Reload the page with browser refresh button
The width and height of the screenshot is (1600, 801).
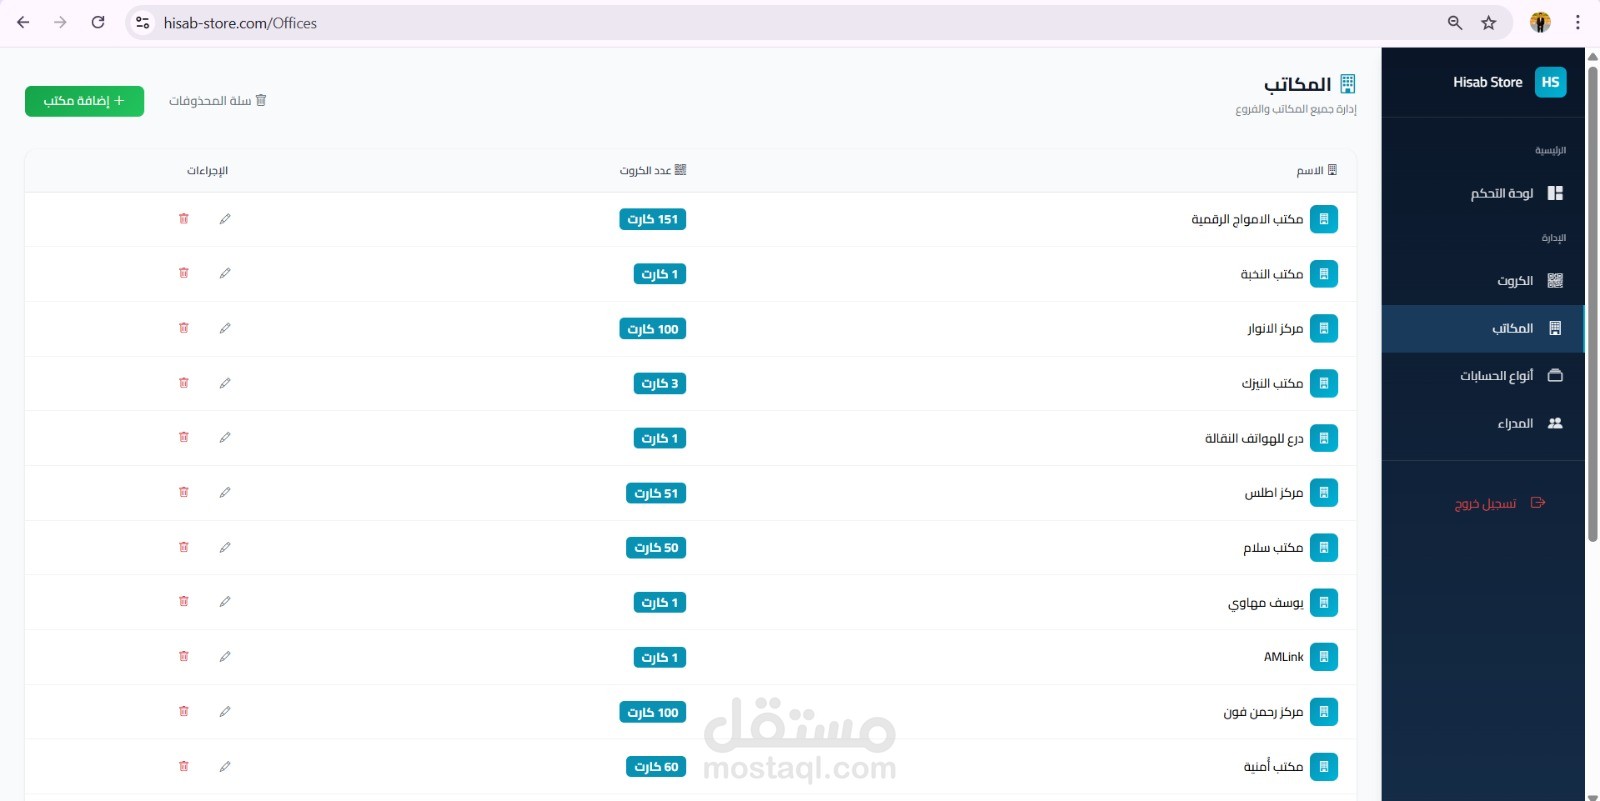pos(98,22)
